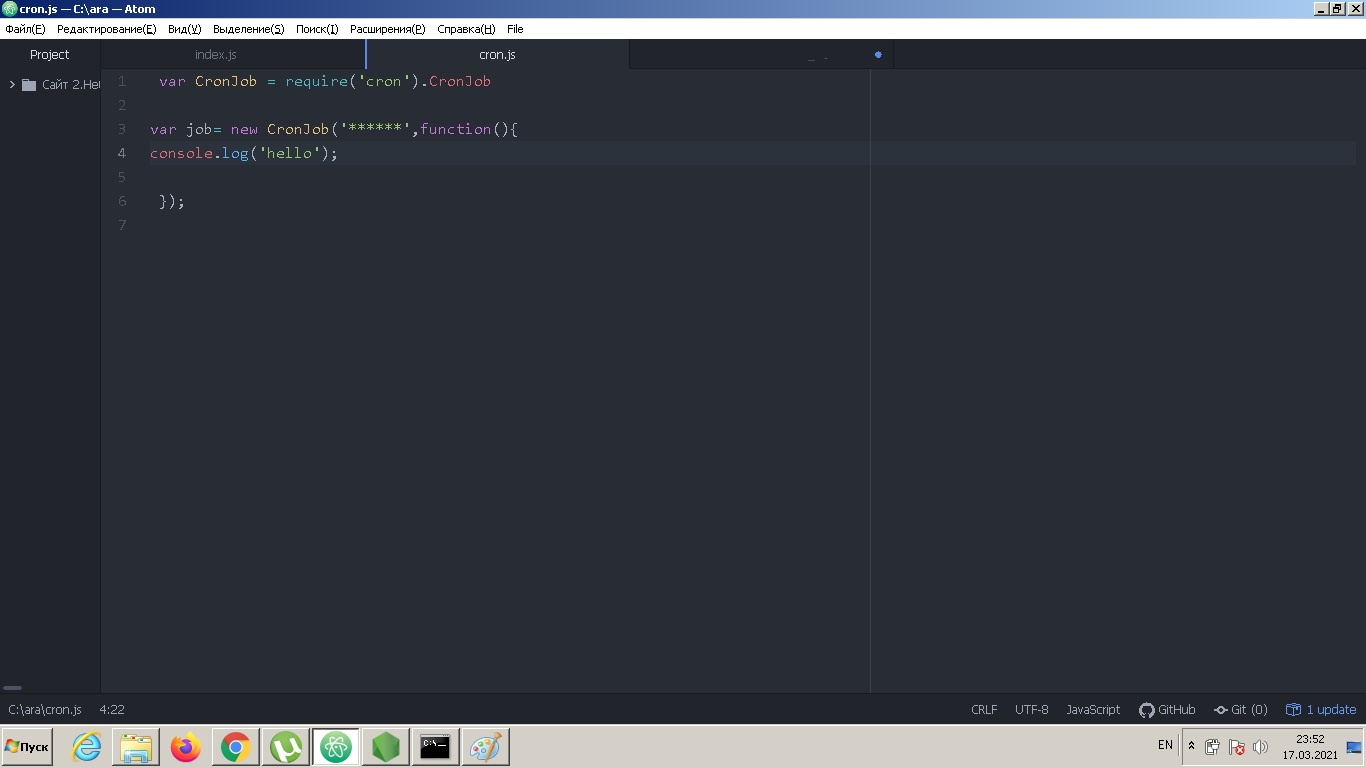Click the require('cron') text
The width and height of the screenshot is (1366, 768).
tap(352, 81)
